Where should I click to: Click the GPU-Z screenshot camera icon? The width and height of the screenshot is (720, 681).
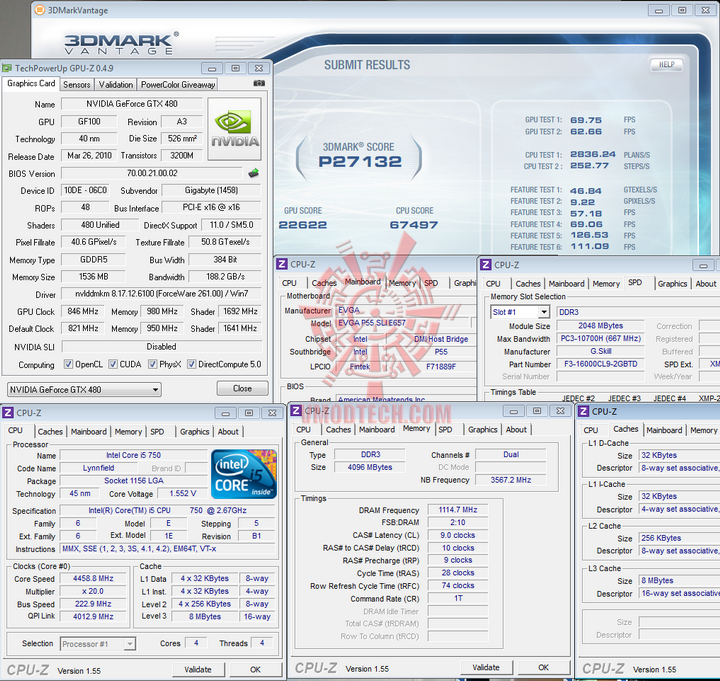click(x=259, y=84)
